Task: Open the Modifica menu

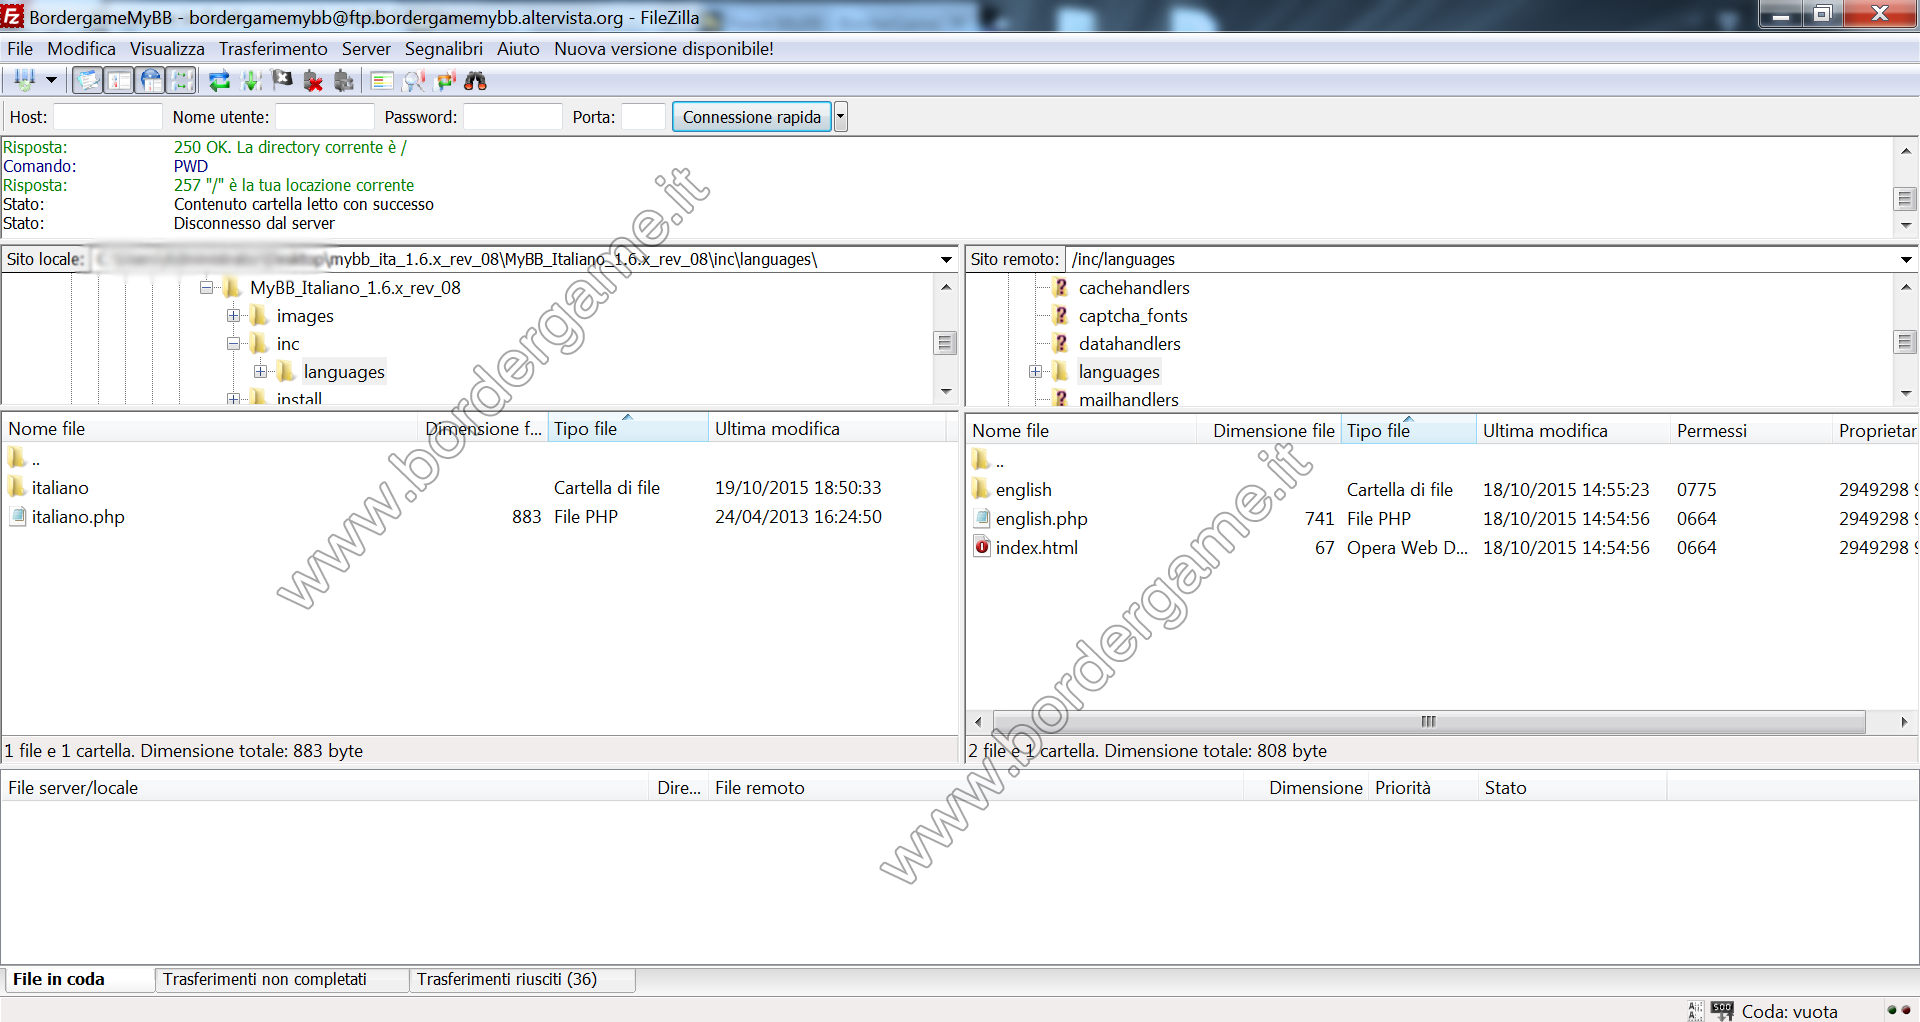Action: (81, 48)
